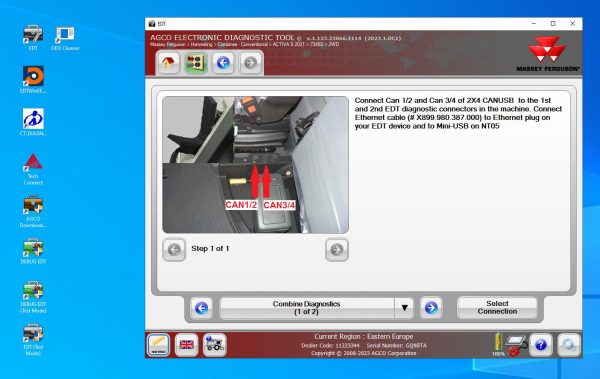Screen dimensions: 600x379
Task: Click the Select Connection button
Action: click(497, 307)
